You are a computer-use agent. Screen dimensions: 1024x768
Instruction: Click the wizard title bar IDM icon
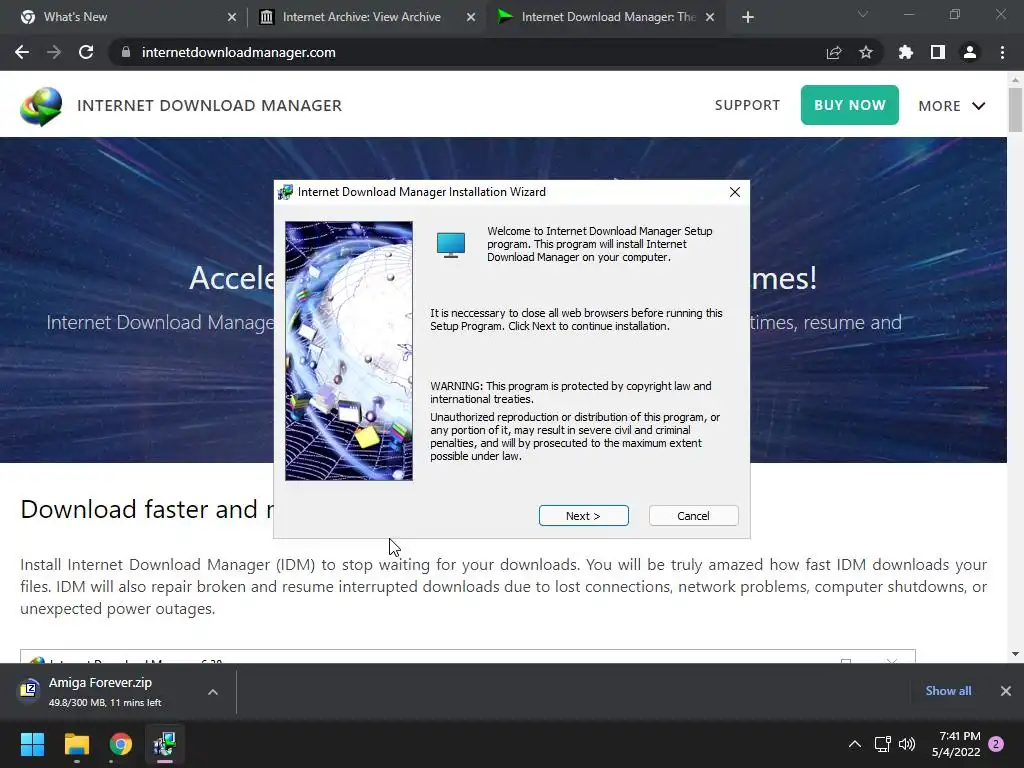pyautogui.click(x=285, y=192)
